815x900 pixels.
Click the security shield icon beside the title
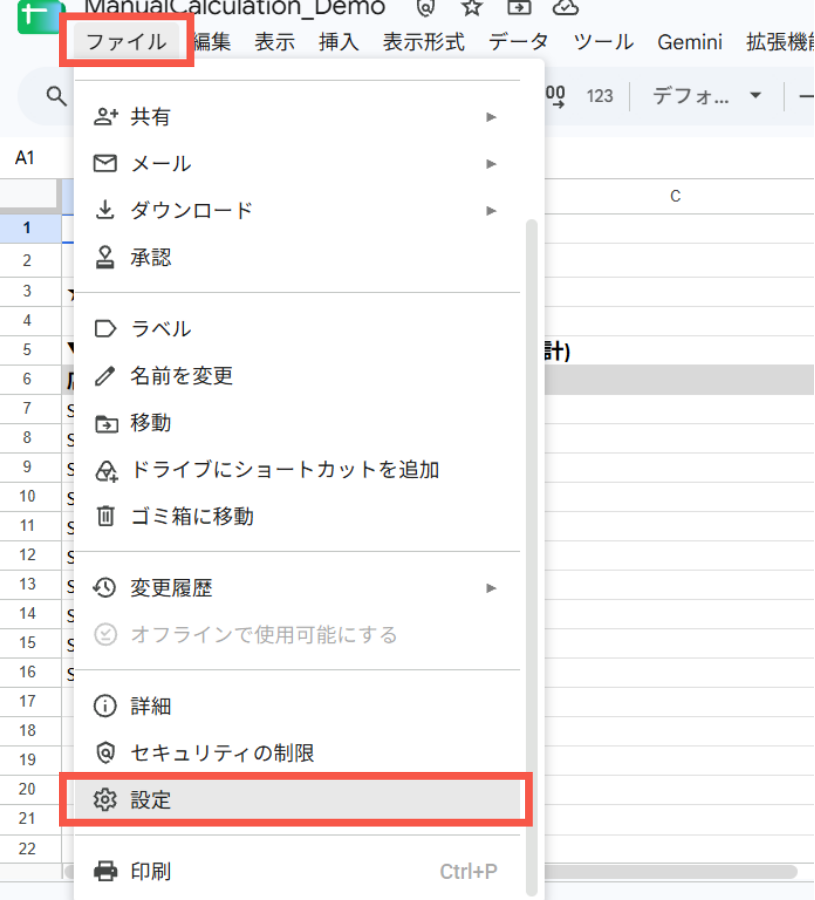(425, 7)
